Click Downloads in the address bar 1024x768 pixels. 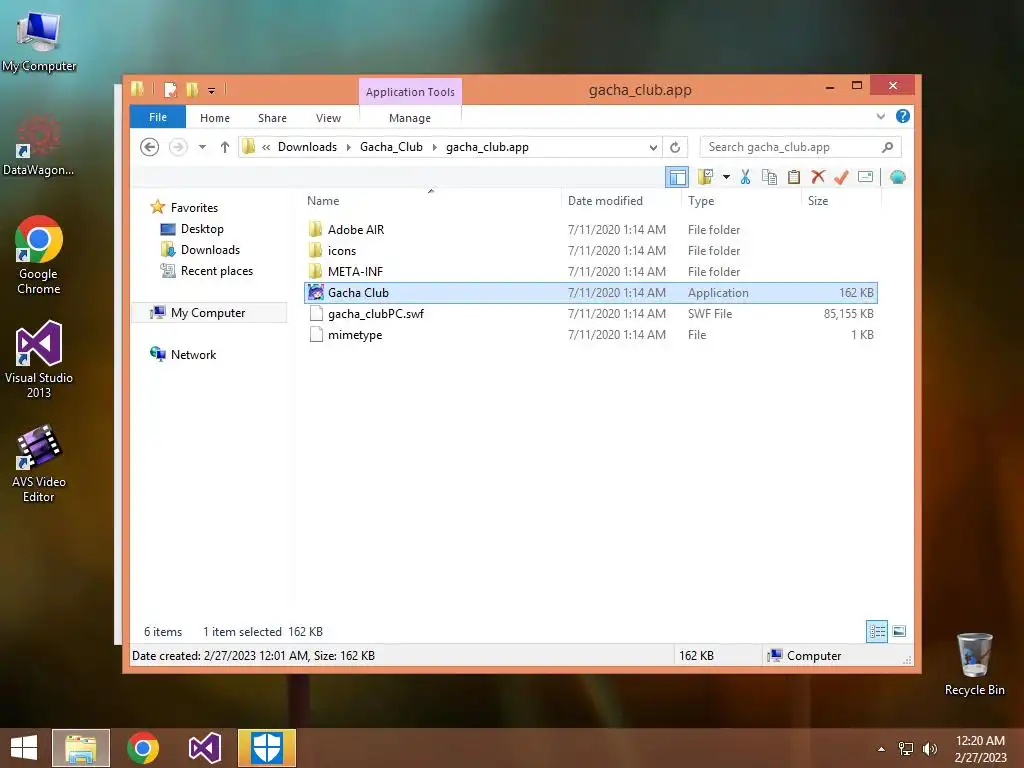[307, 147]
